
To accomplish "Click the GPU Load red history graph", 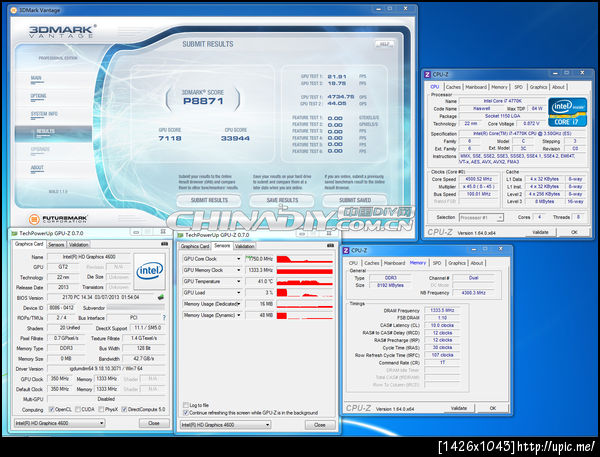I will point(305,293).
